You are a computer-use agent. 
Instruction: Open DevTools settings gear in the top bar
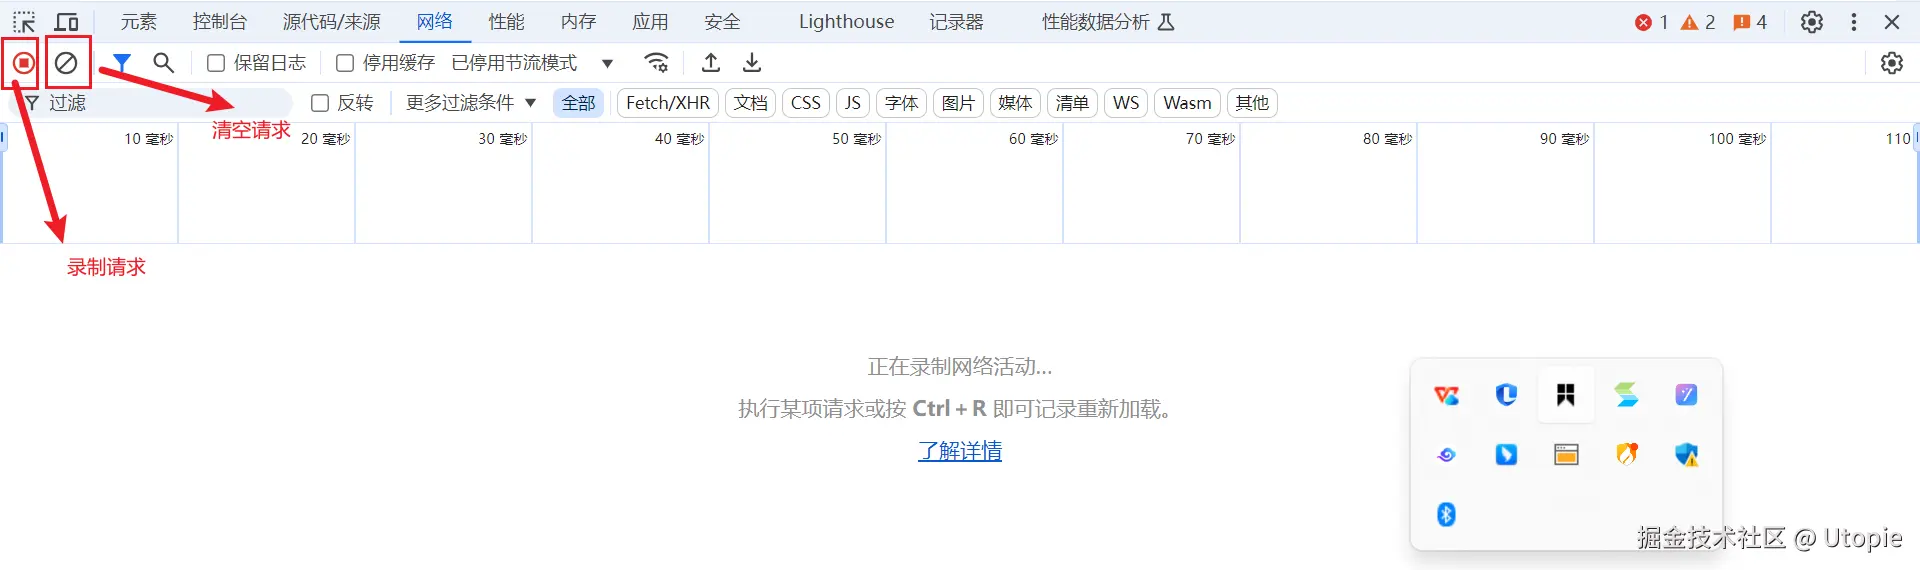1812,22
